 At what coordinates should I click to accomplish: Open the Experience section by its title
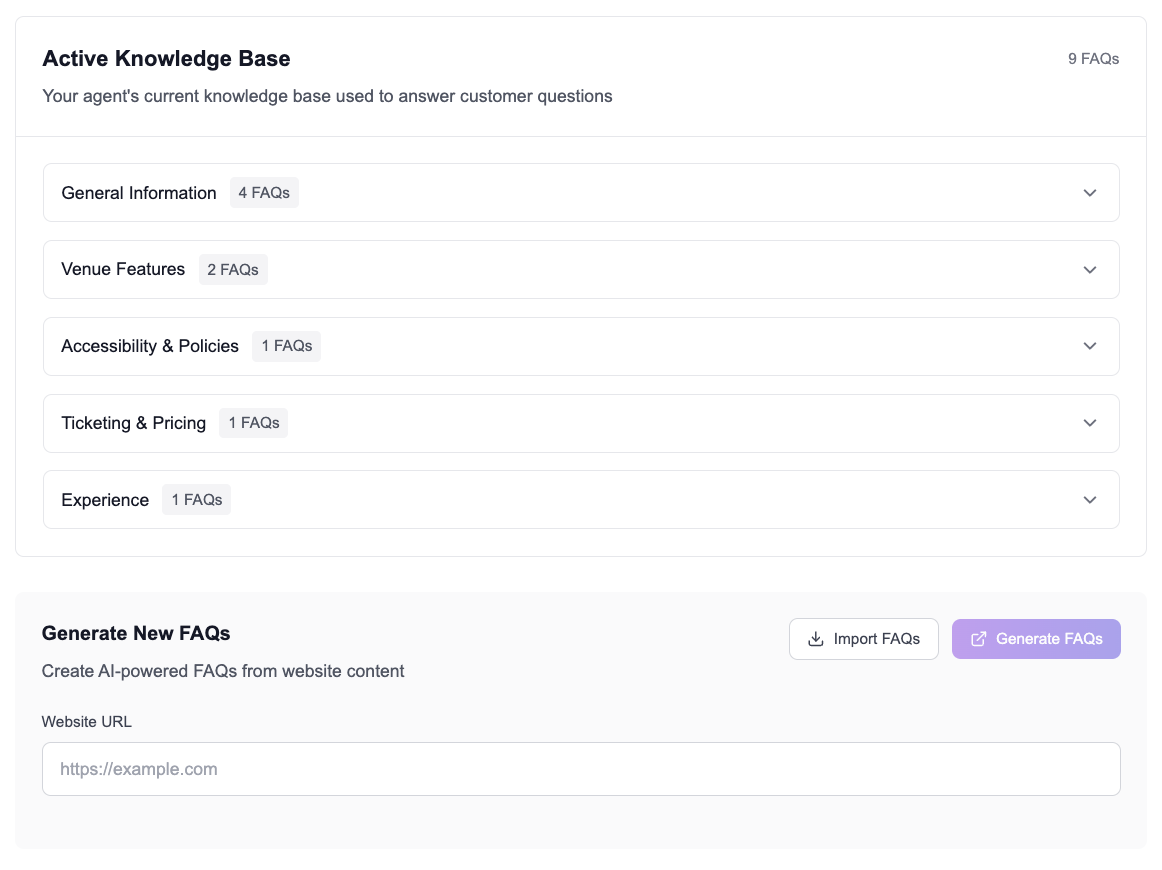pos(105,500)
